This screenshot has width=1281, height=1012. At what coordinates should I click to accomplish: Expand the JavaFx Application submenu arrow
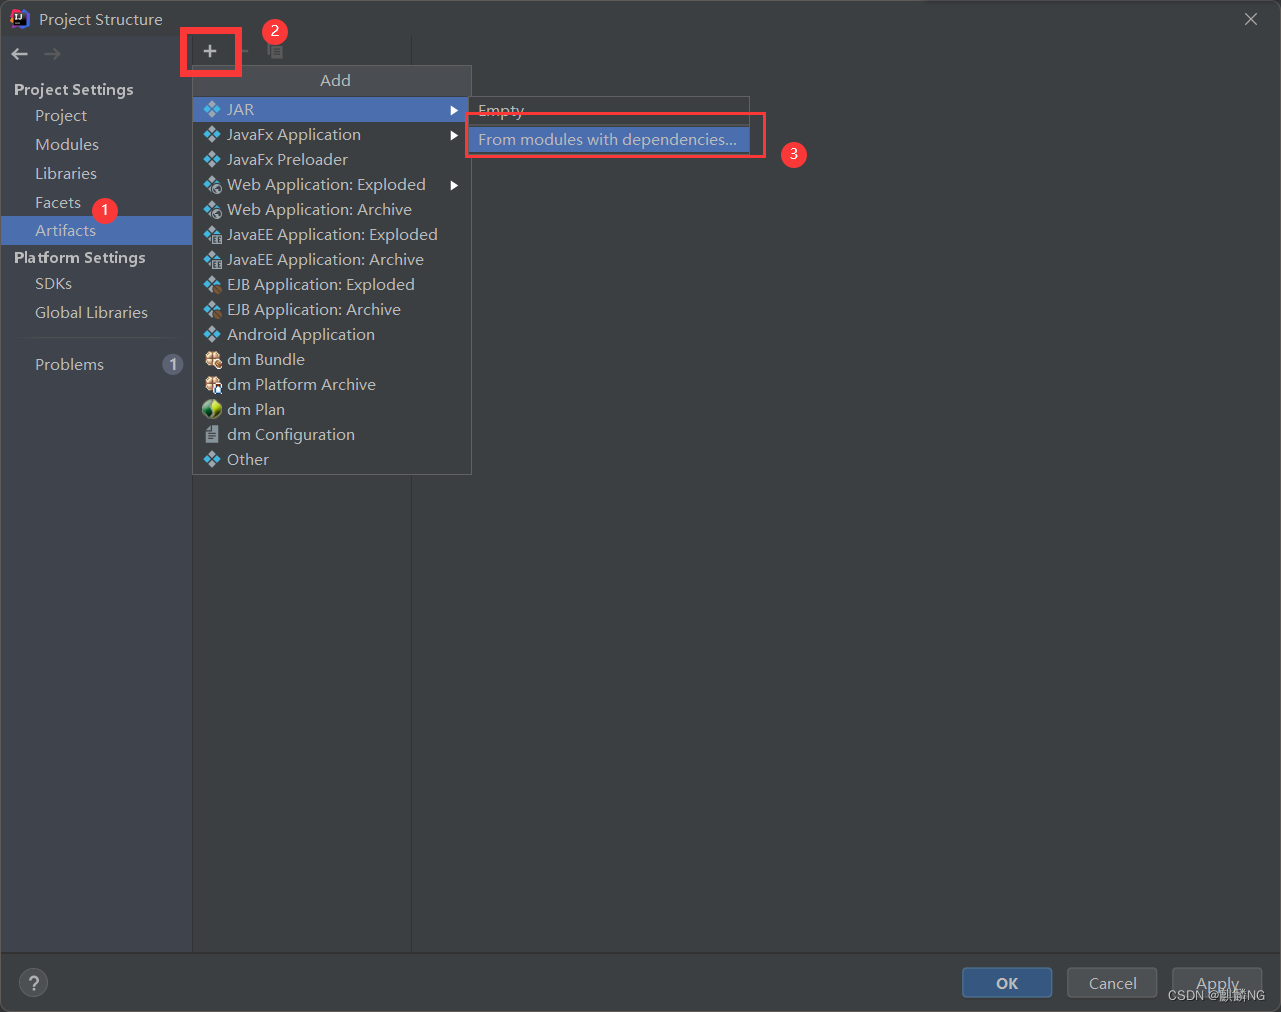point(454,135)
